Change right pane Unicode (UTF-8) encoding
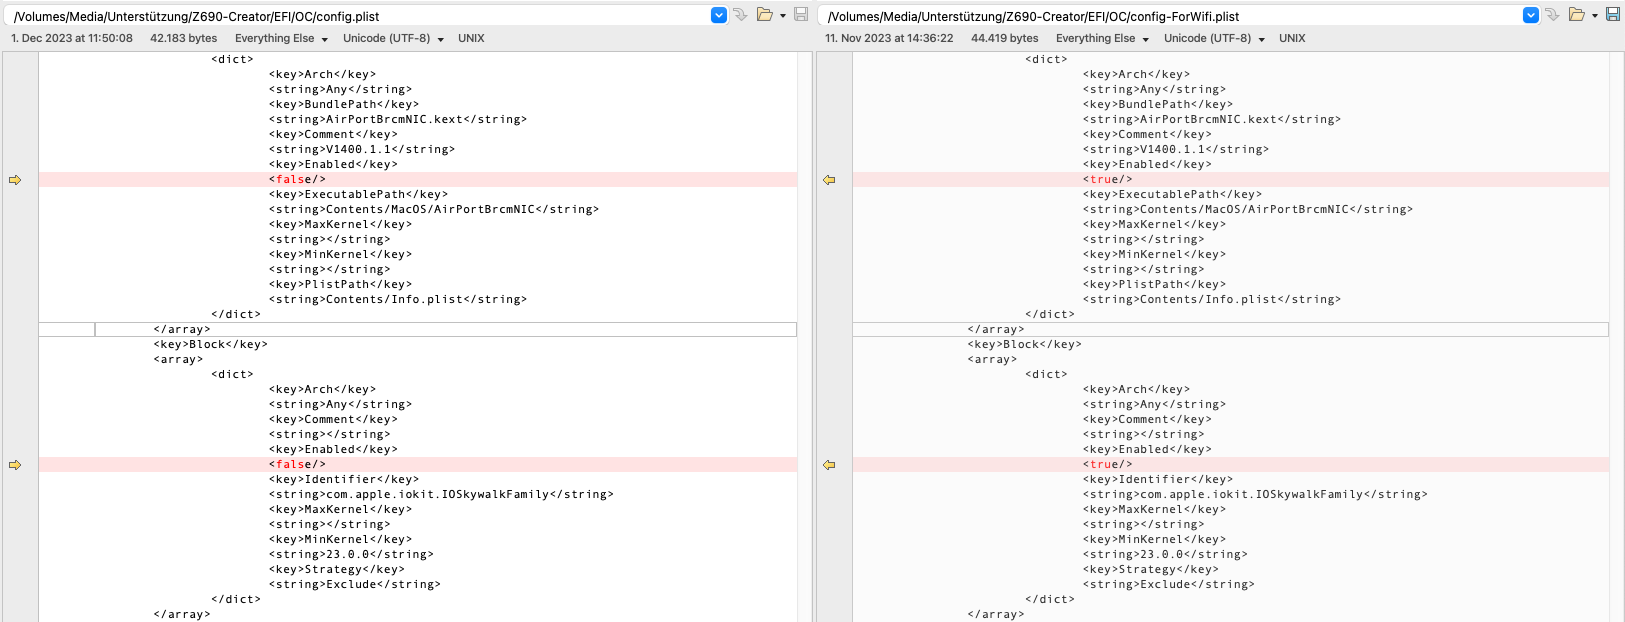This screenshot has width=1625, height=622. click(1214, 39)
